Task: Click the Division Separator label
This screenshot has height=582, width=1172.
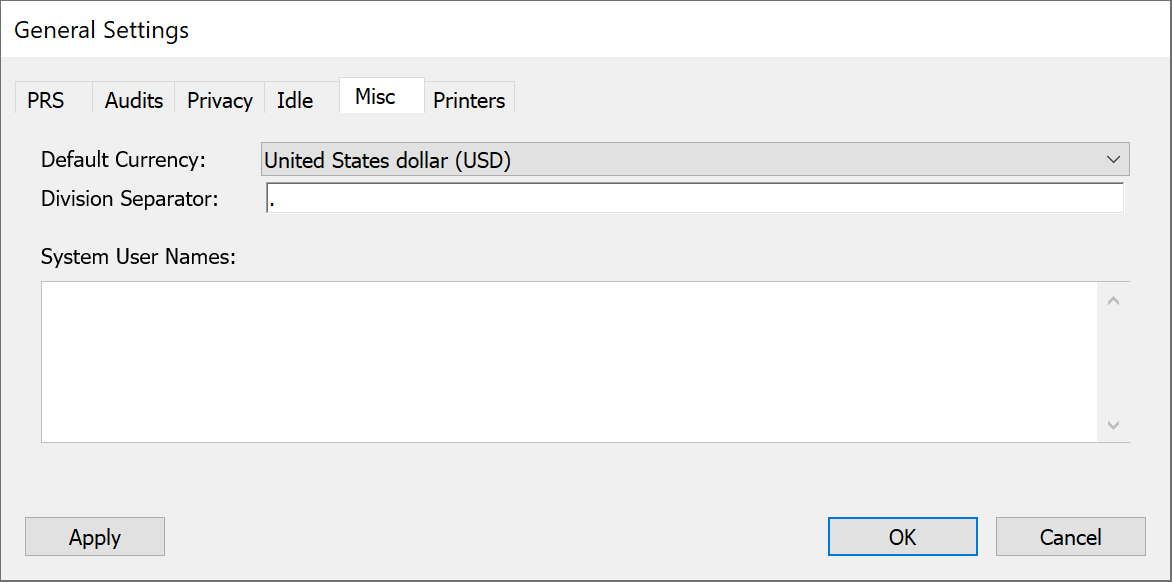Action: click(x=129, y=198)
